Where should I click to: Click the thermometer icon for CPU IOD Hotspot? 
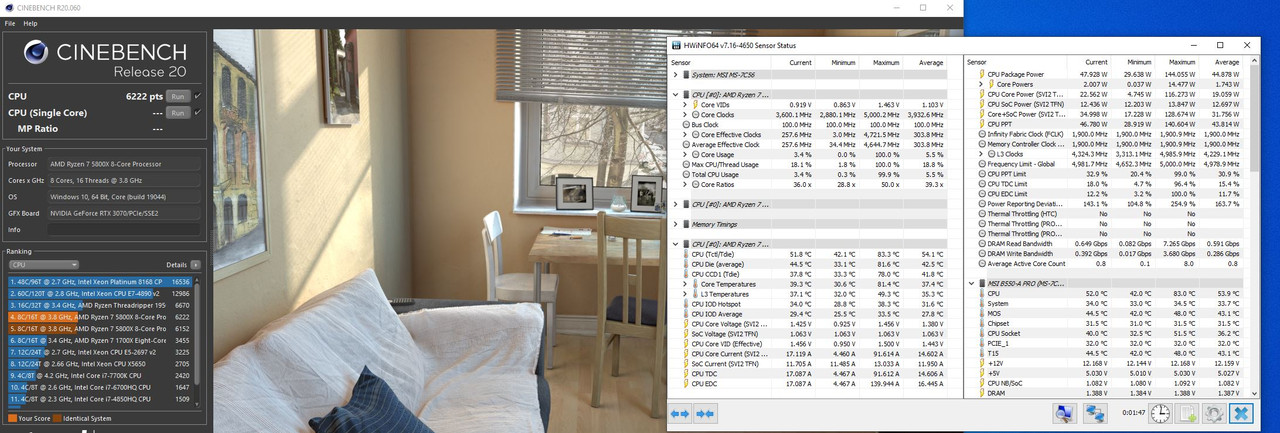click(x=684, y=304)
